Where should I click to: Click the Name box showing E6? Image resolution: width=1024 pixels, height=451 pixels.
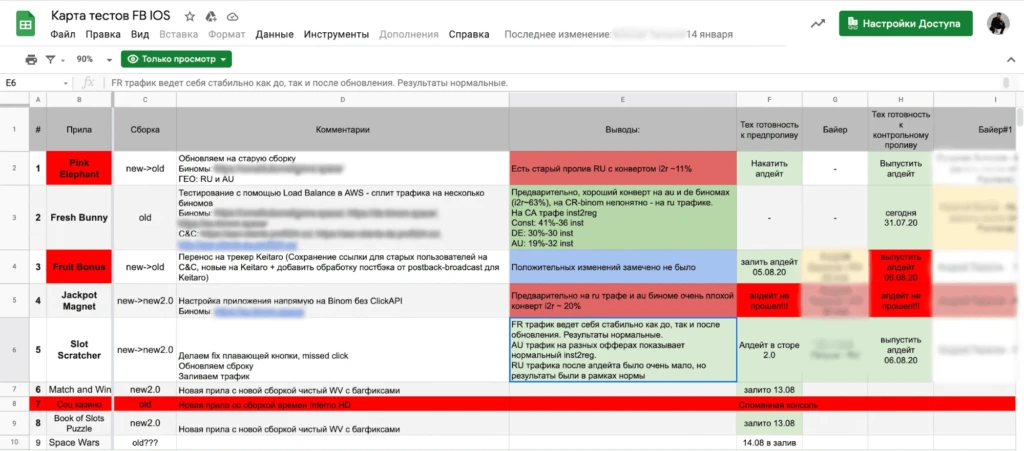click(33, 84)
